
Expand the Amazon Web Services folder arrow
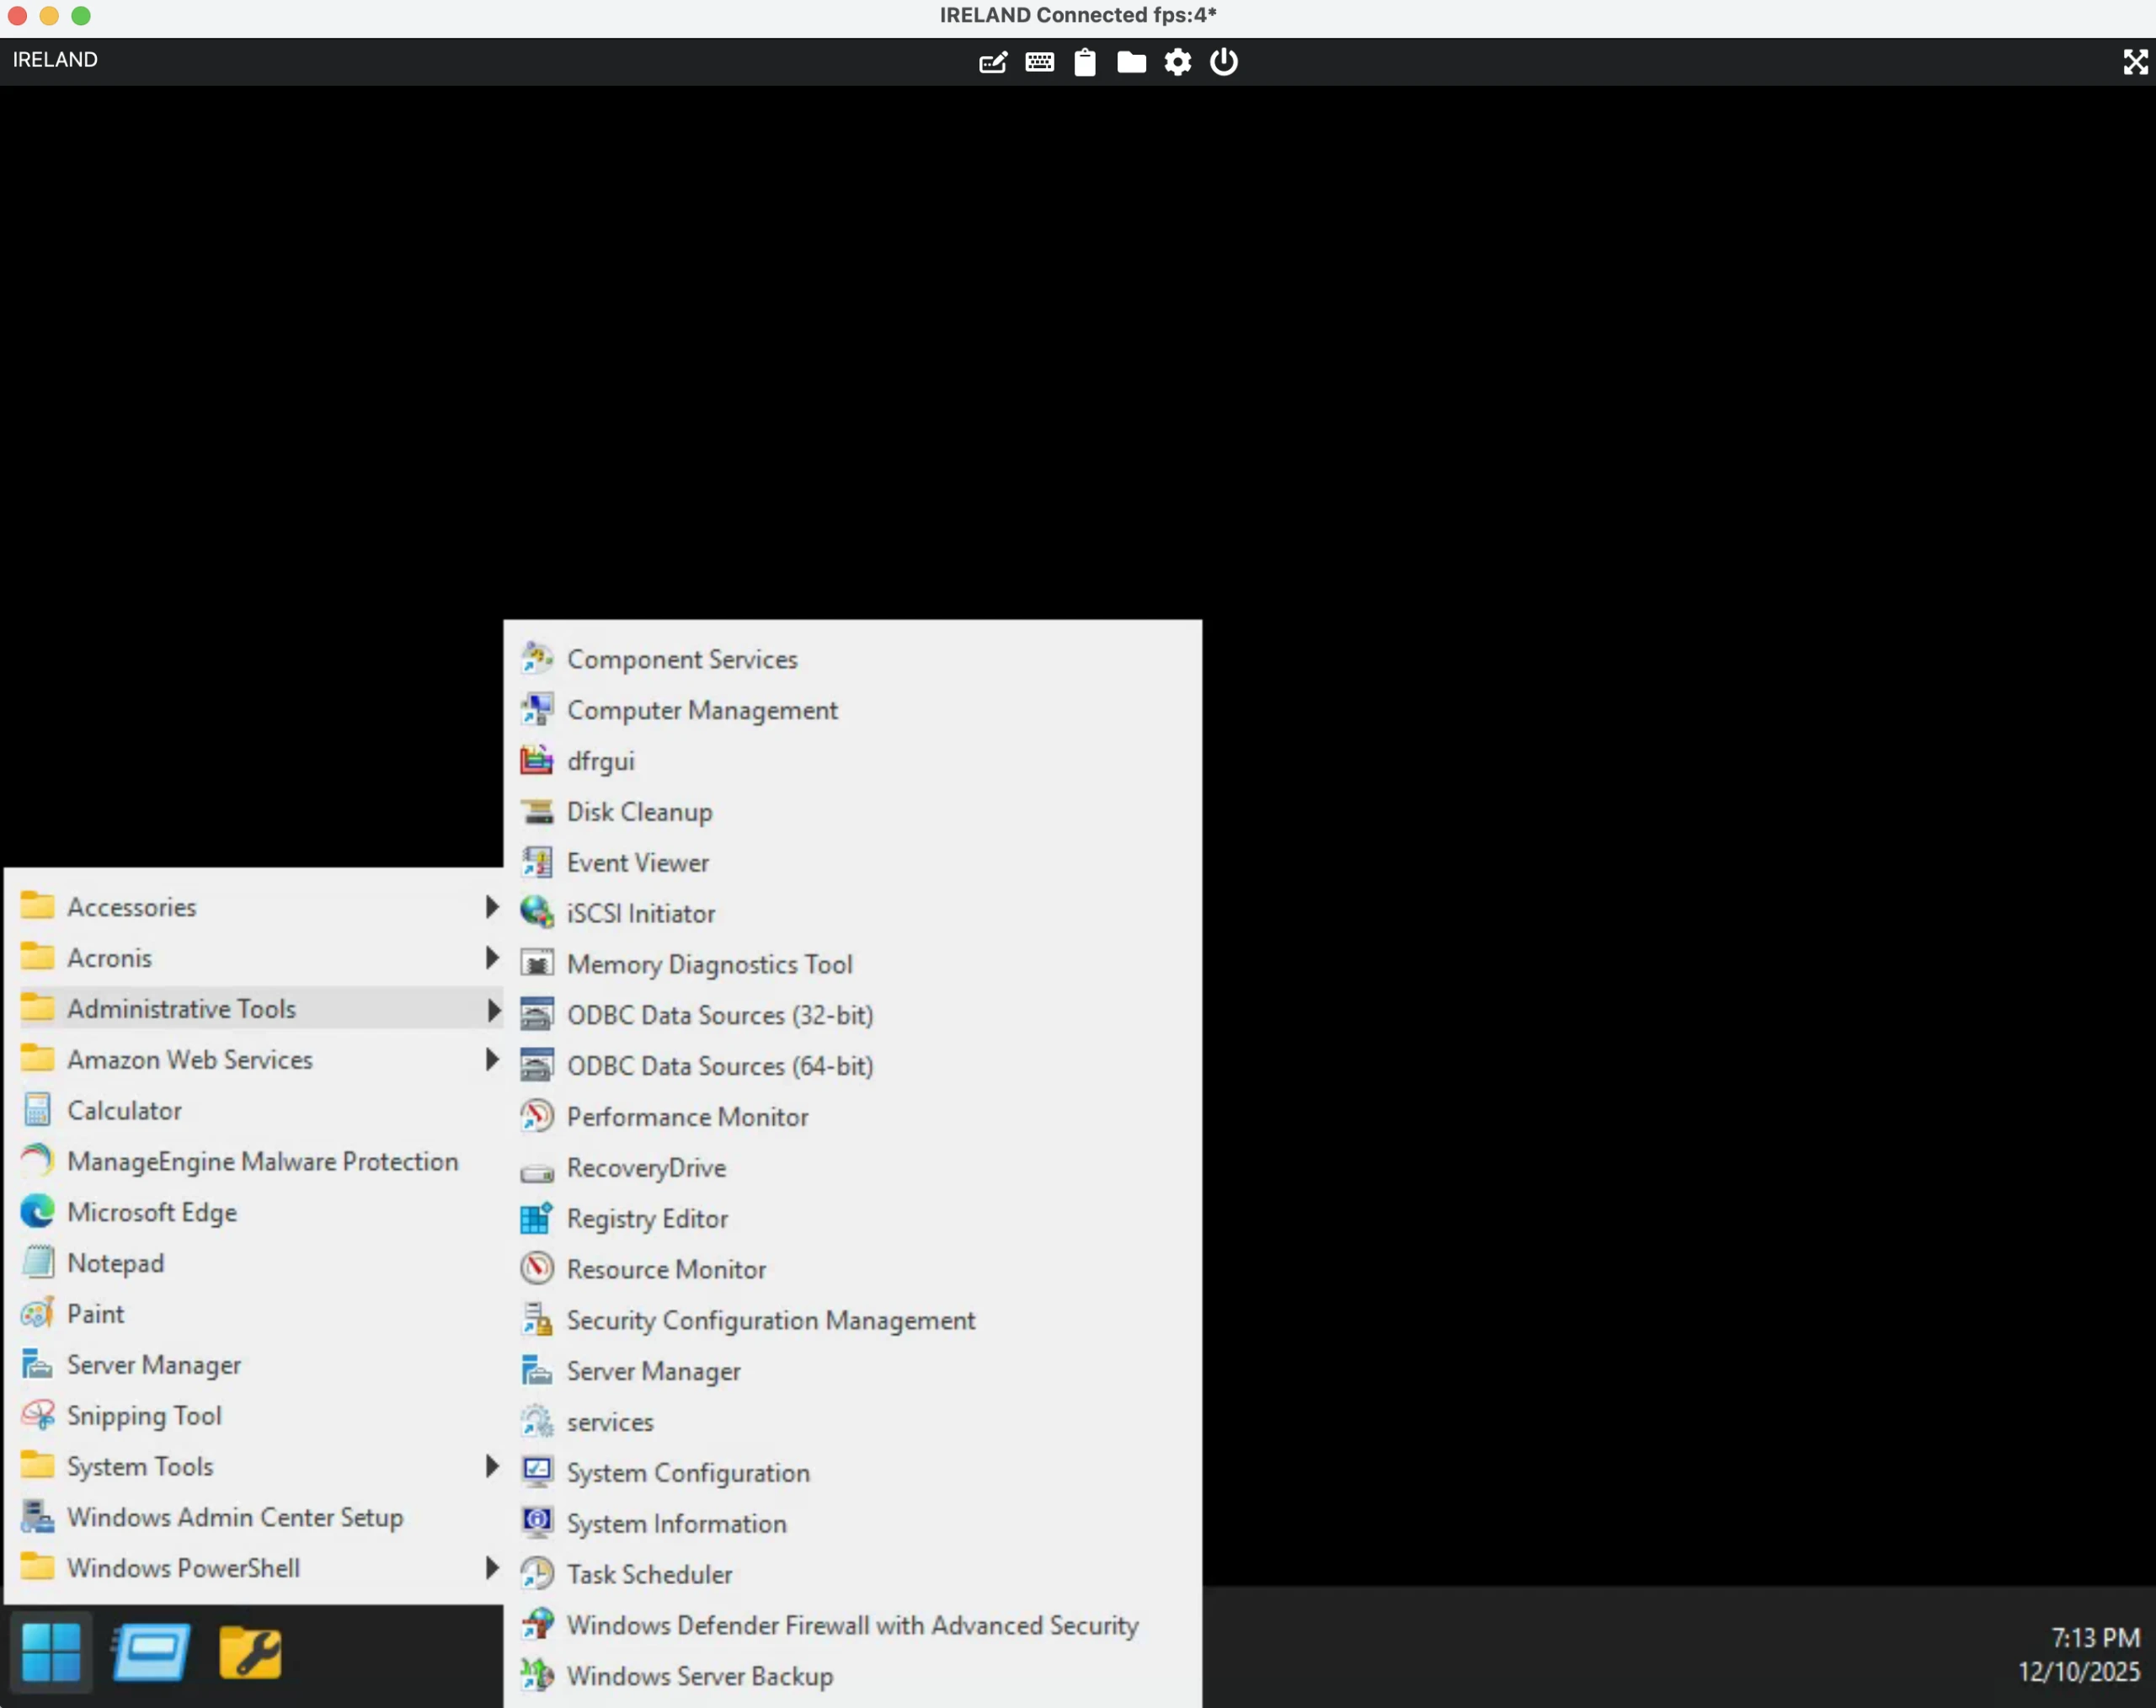492,1060
